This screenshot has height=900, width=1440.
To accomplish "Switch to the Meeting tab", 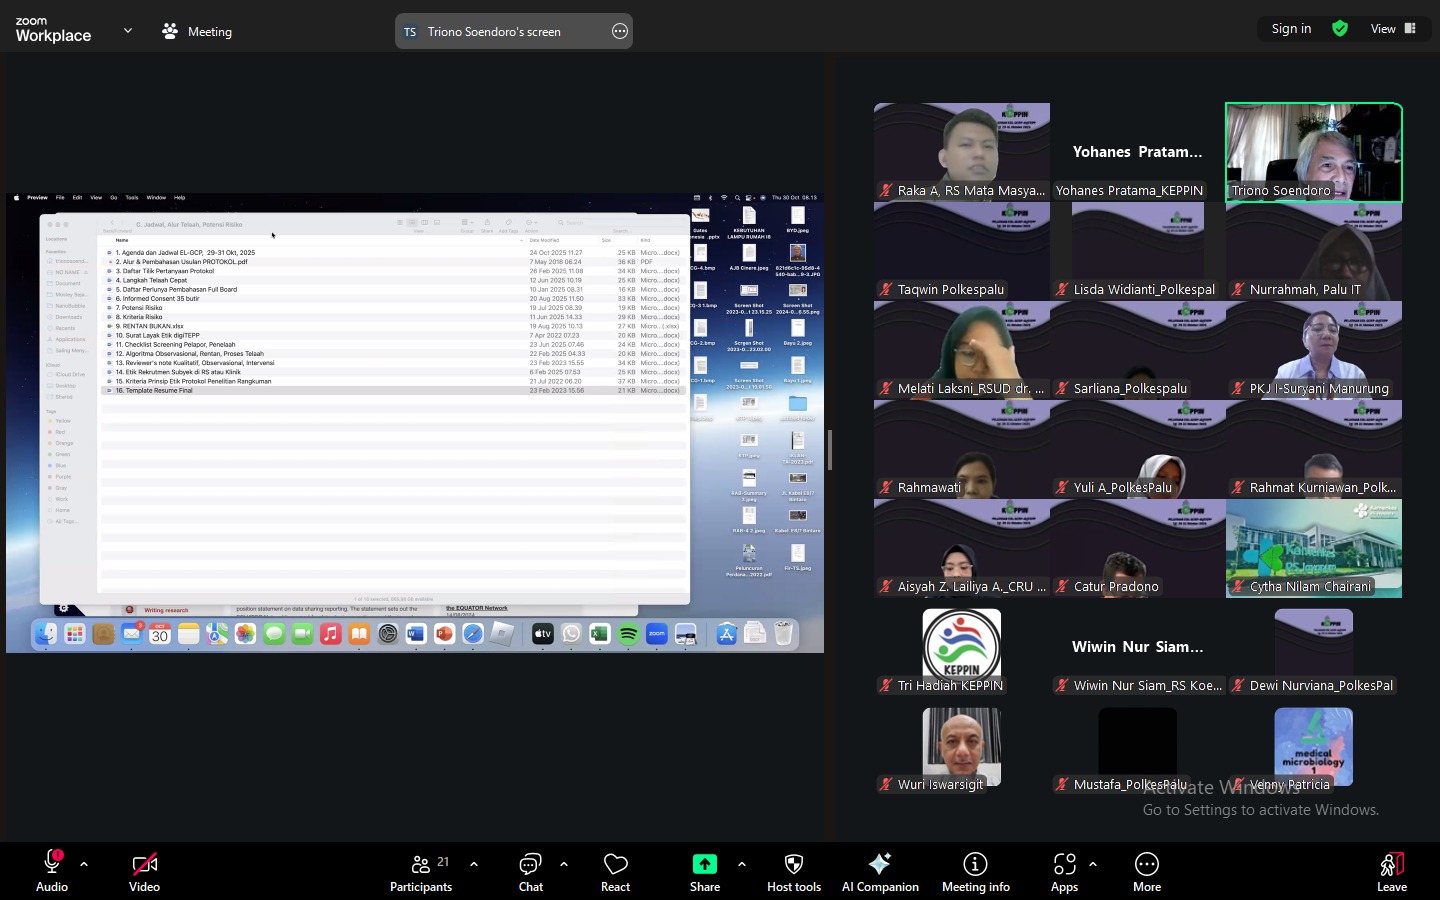I will tap(197, 32).
